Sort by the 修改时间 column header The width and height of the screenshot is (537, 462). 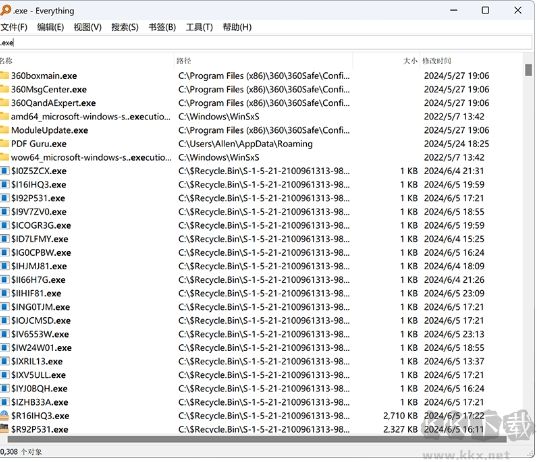437,61
